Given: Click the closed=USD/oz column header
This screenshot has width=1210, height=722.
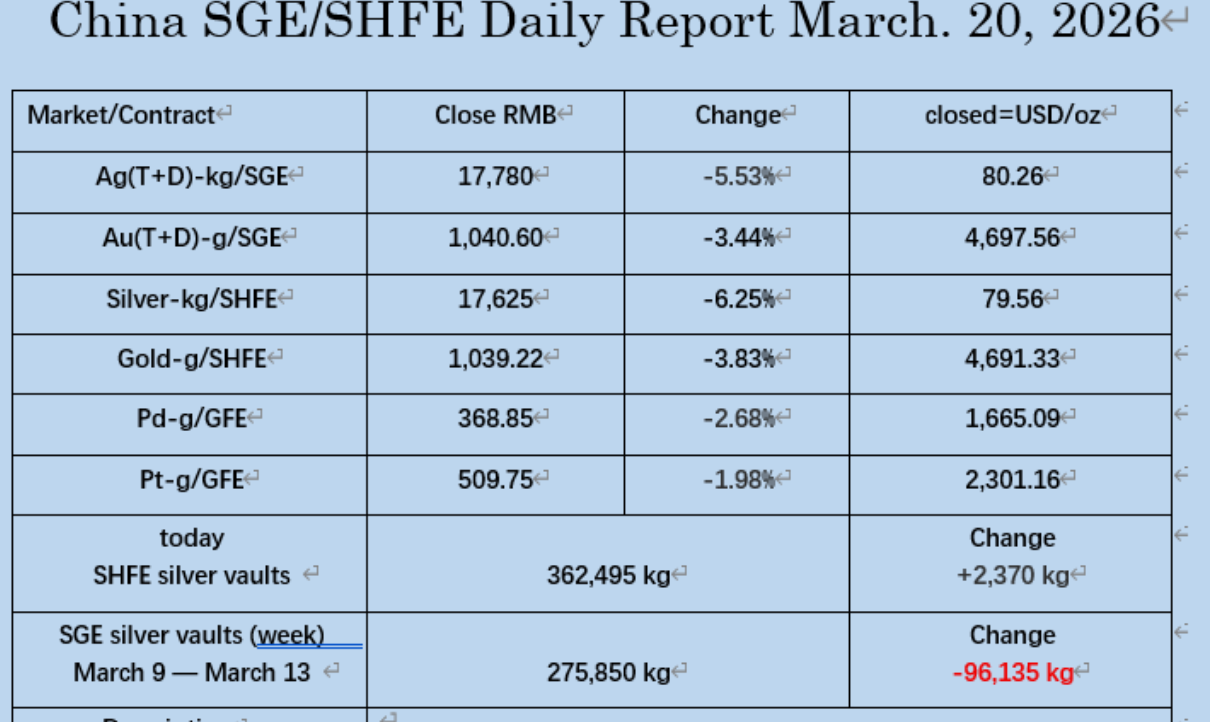Looking at the screenshot, I should 1012,115.
